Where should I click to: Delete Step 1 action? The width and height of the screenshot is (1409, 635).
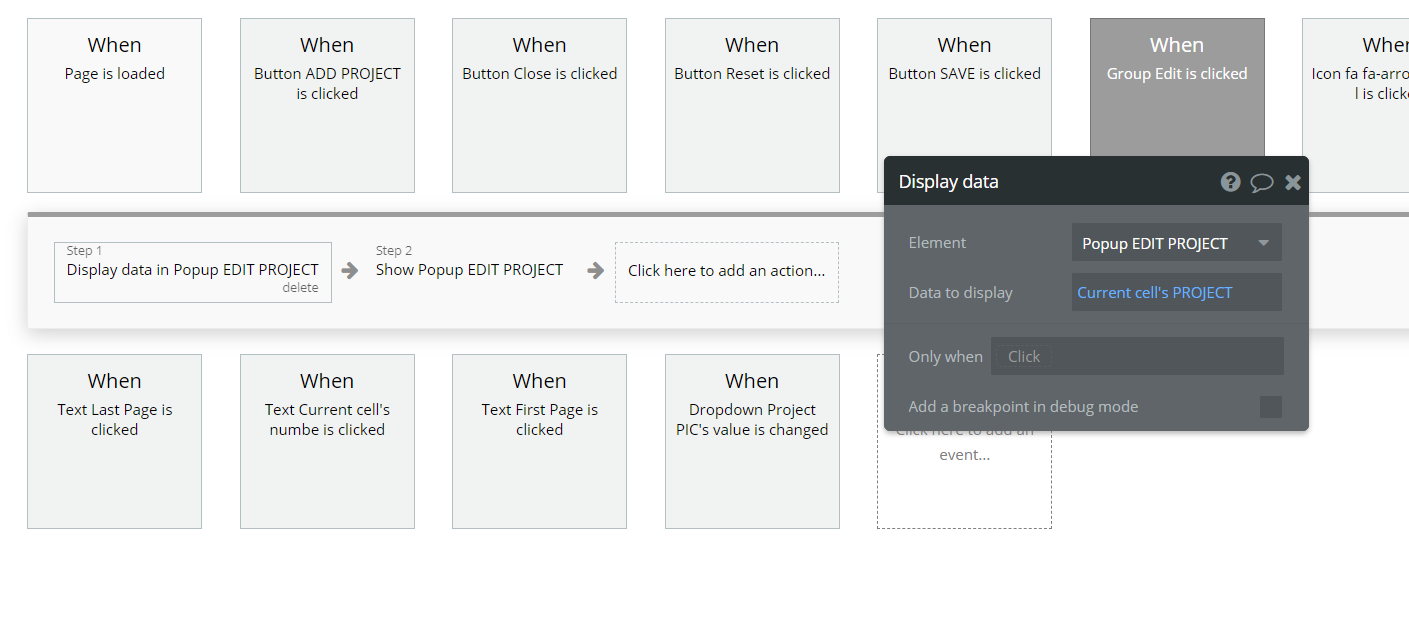click(x=300, y=288)
